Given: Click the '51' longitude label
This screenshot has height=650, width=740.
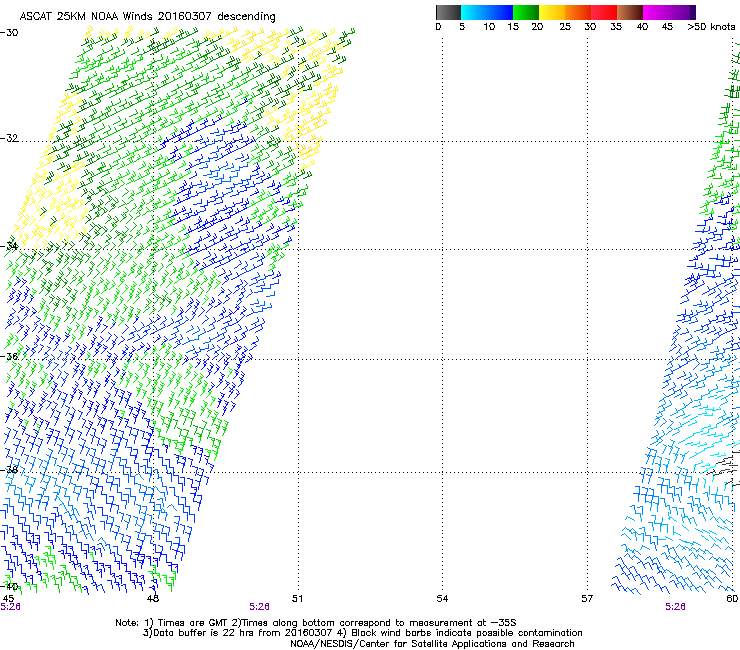Looking at the screenshot, I should click(297, 599).
